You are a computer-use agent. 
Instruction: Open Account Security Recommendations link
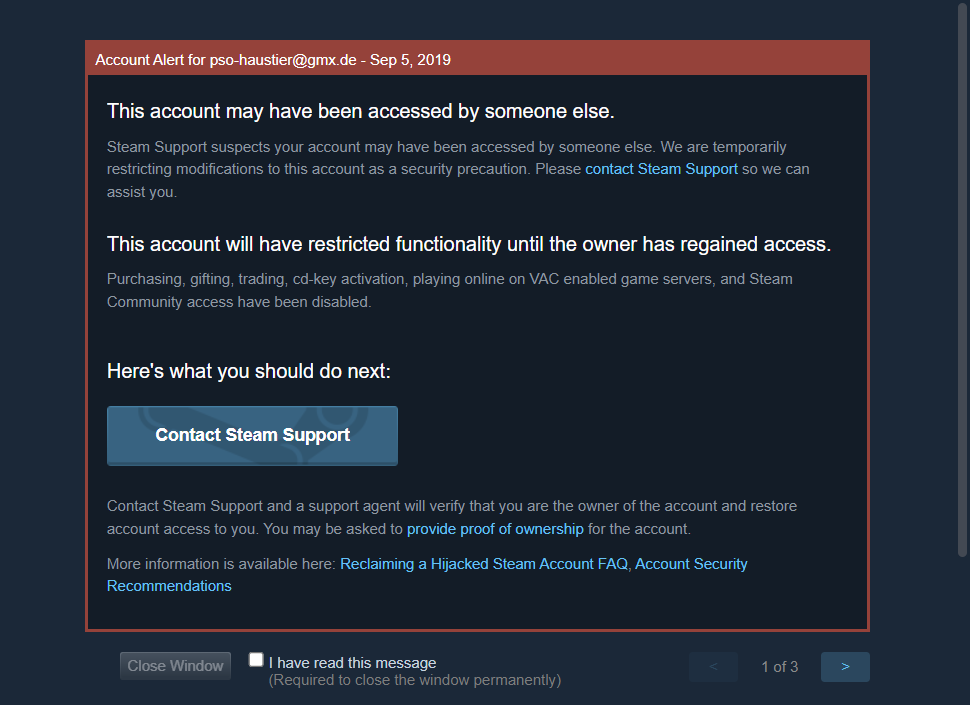[x=427, y=575]
